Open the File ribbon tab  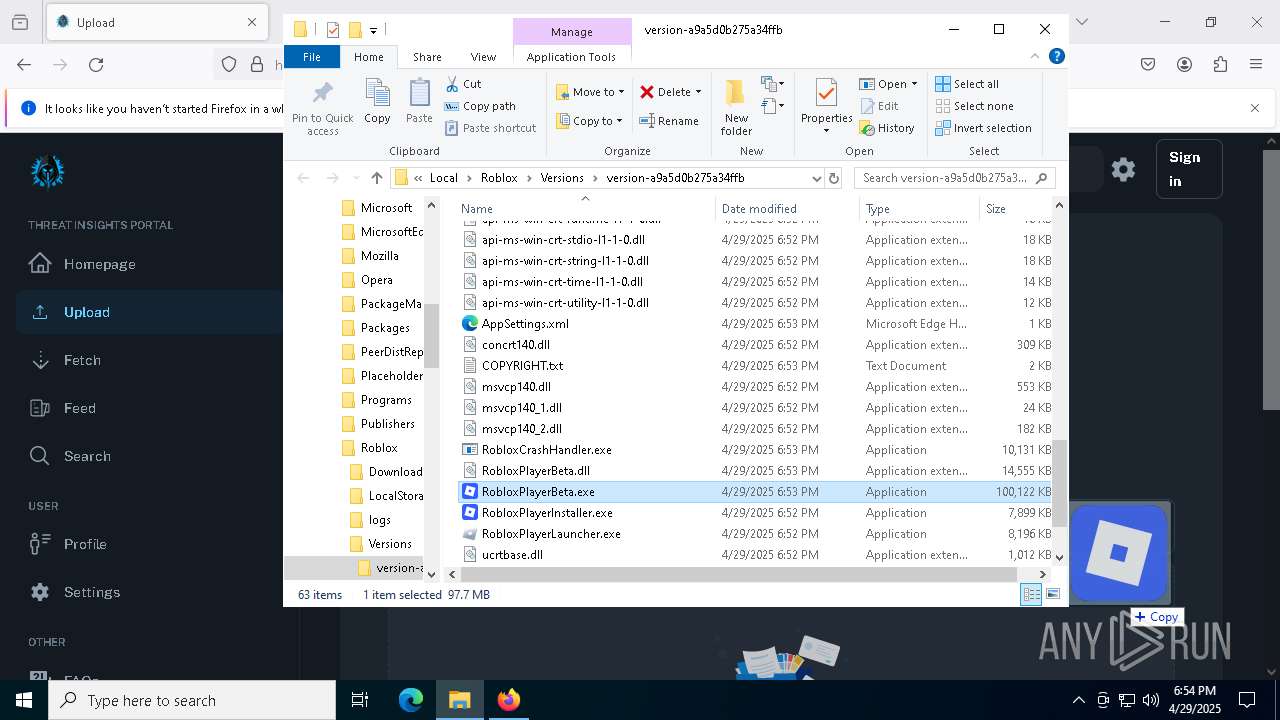pyautogui.click(x=312, y=57)
